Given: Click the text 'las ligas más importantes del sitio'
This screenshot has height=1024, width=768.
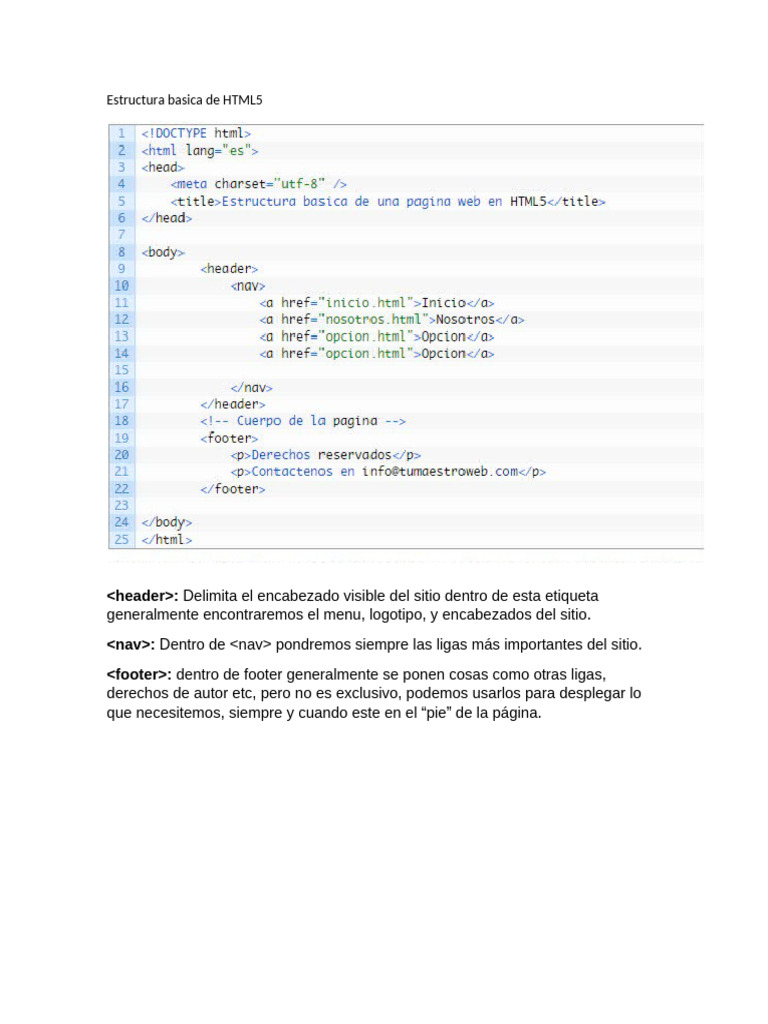Looking at the screenshot, I should (527, 645).
